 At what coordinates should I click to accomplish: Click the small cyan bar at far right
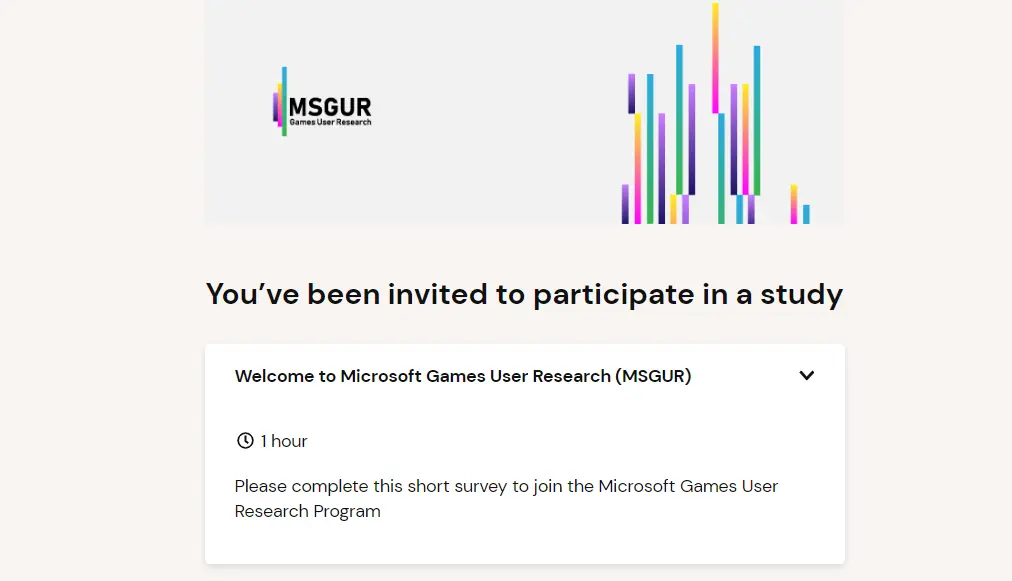(x=806, y=214)
